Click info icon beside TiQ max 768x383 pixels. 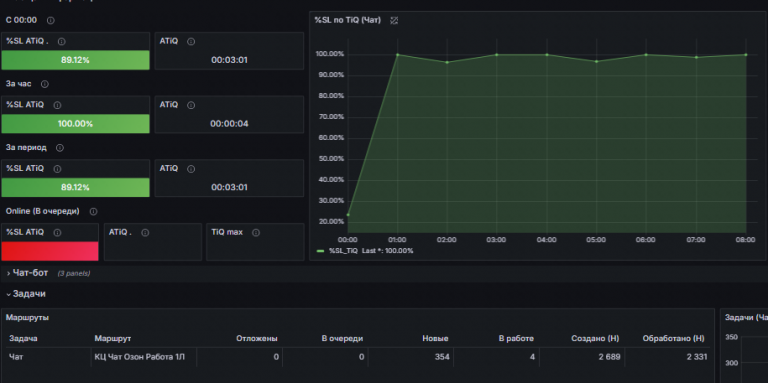tap(256, 233)
